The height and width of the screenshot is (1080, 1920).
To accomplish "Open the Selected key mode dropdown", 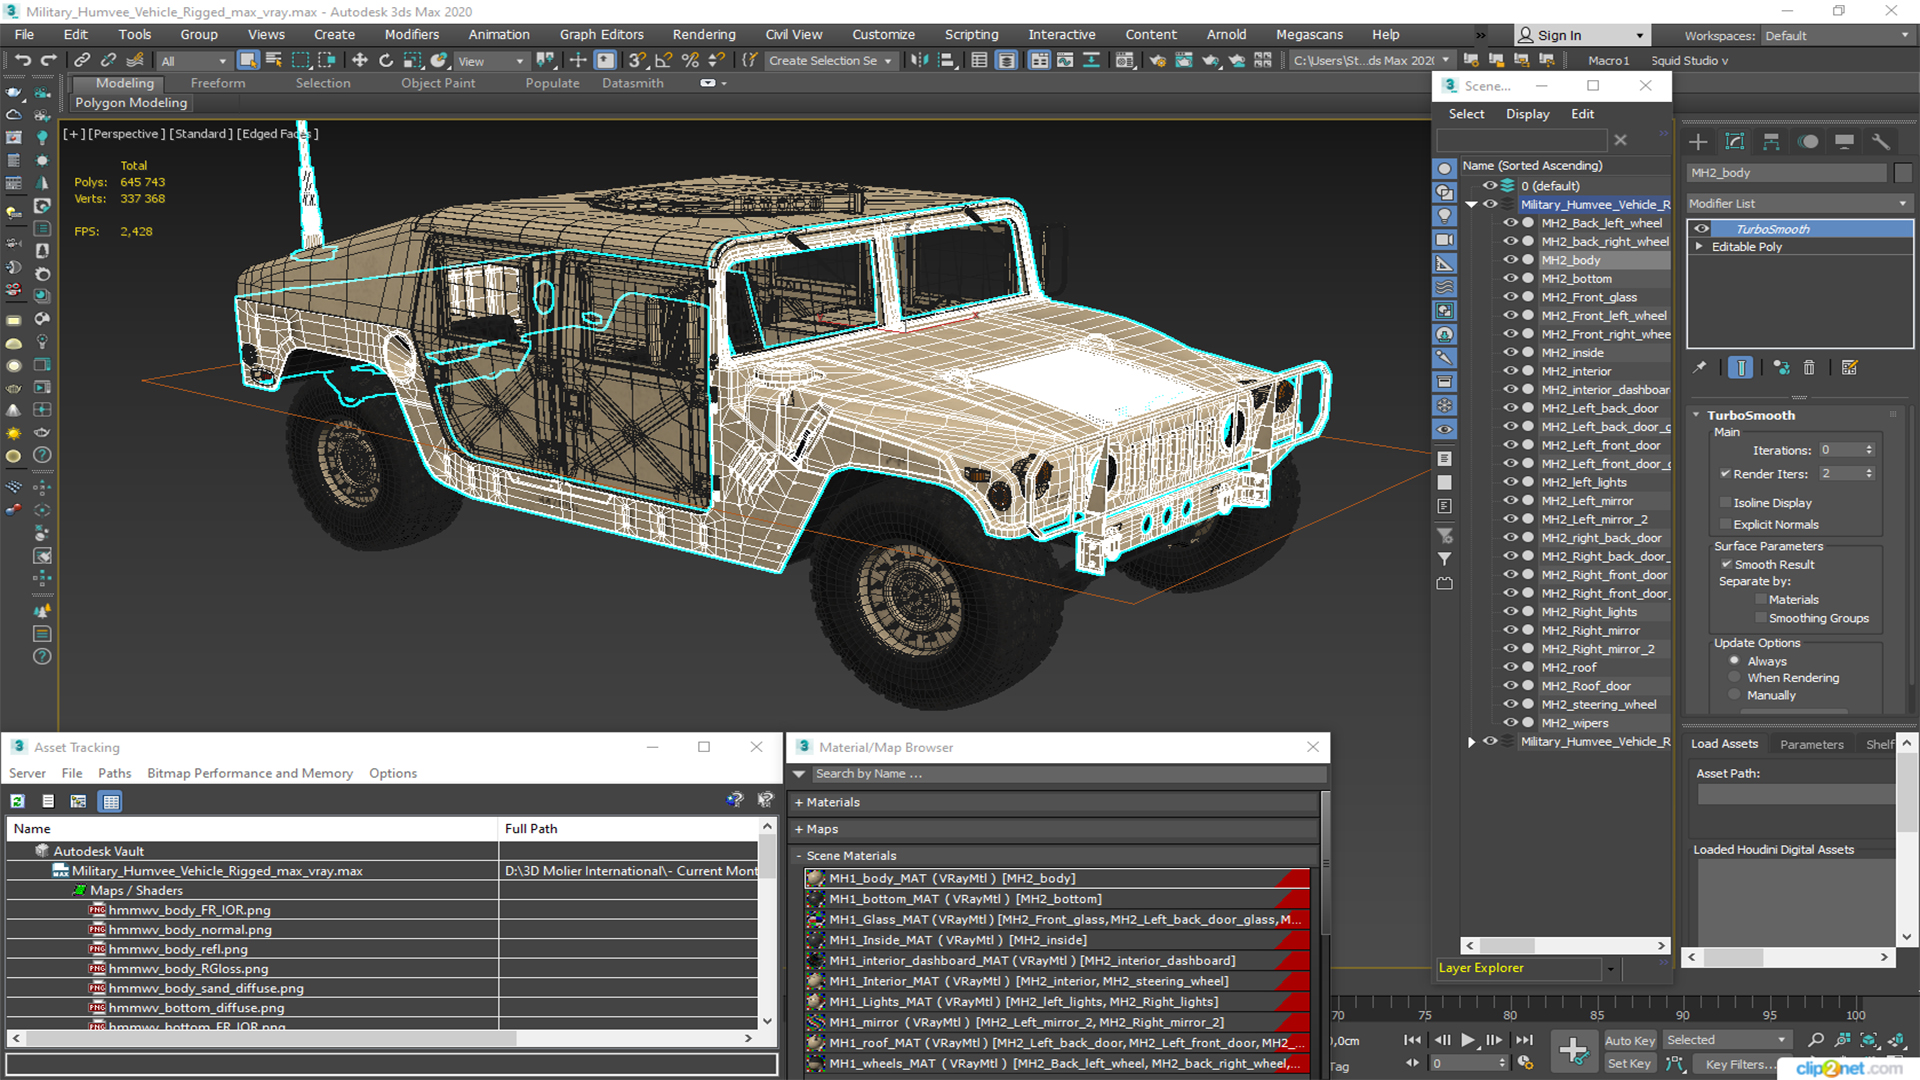I will click(x=1726, y=1041).
